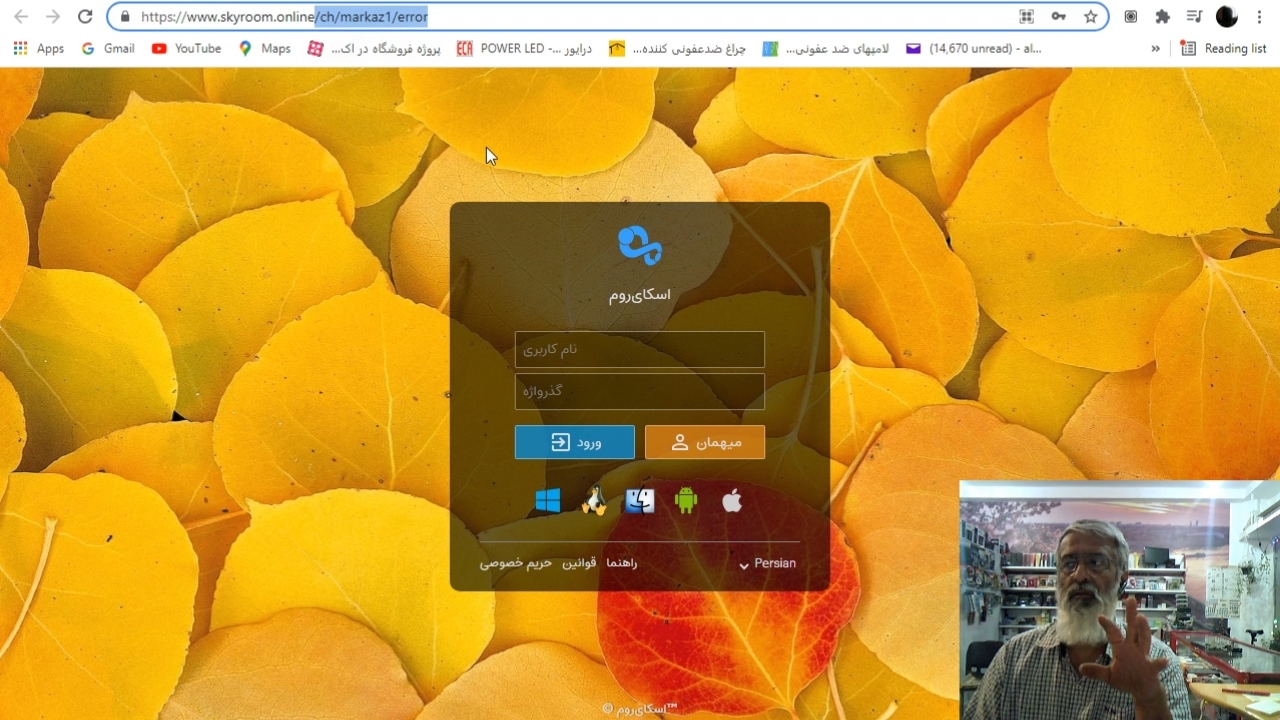Screen dimensions: 1280x720
Task: Click the Windows download icon
Action: coord(548,501)
